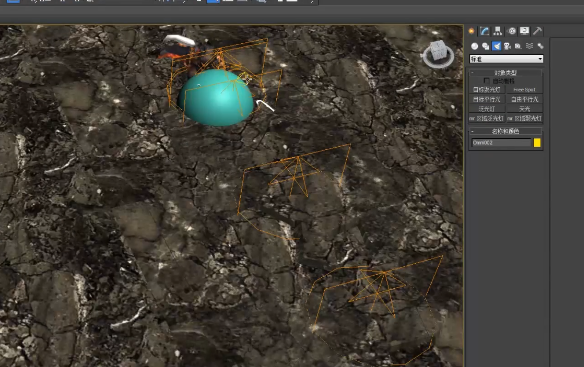Image resolution: width=584 pixels, height=367 pixels.
Task: Click the 自由平行光 button
Action: pos(524,99)
